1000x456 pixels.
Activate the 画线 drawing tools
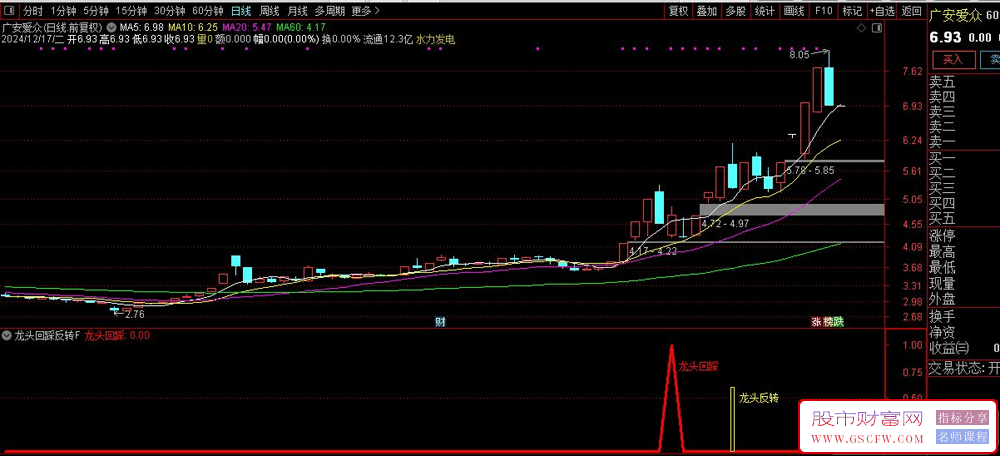pyautogui.click(x=794, y=11)
